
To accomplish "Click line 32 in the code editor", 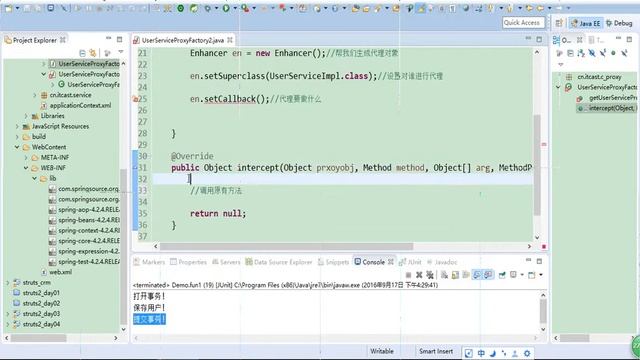I will pyautogui.click(x=342, y=179).
